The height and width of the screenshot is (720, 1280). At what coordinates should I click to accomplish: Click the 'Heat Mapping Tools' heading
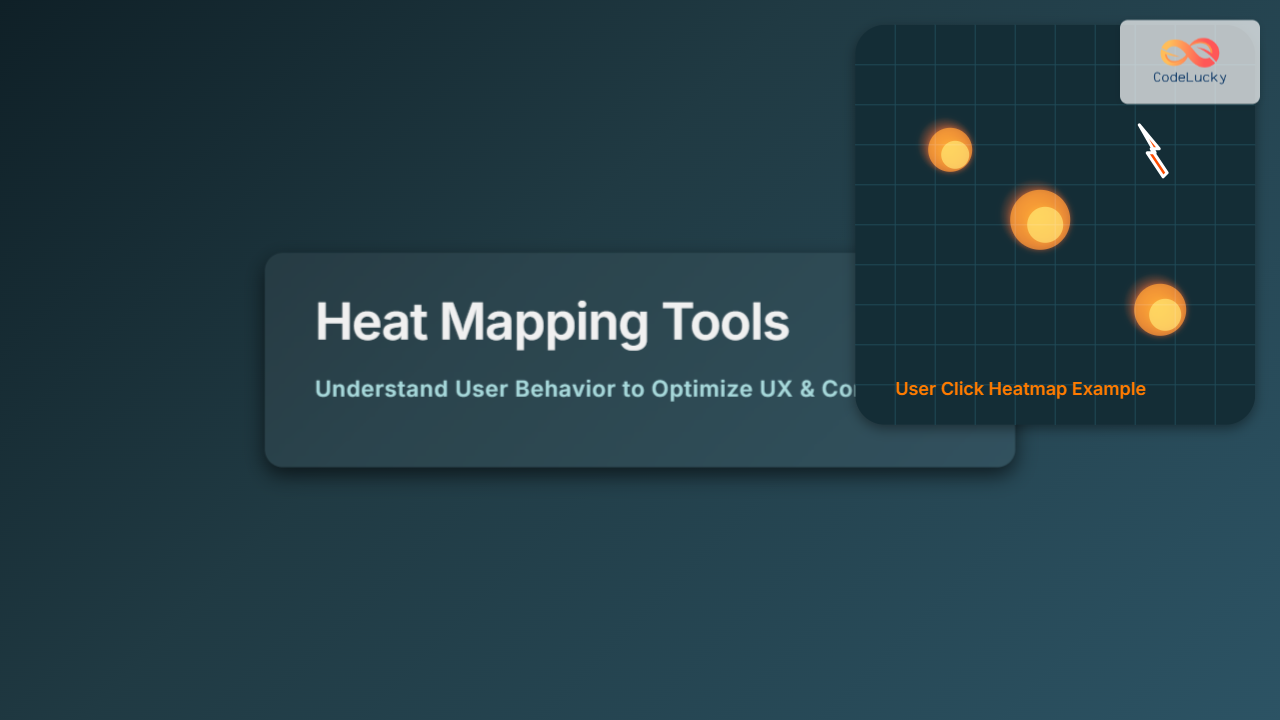click(x=552, y=322)
